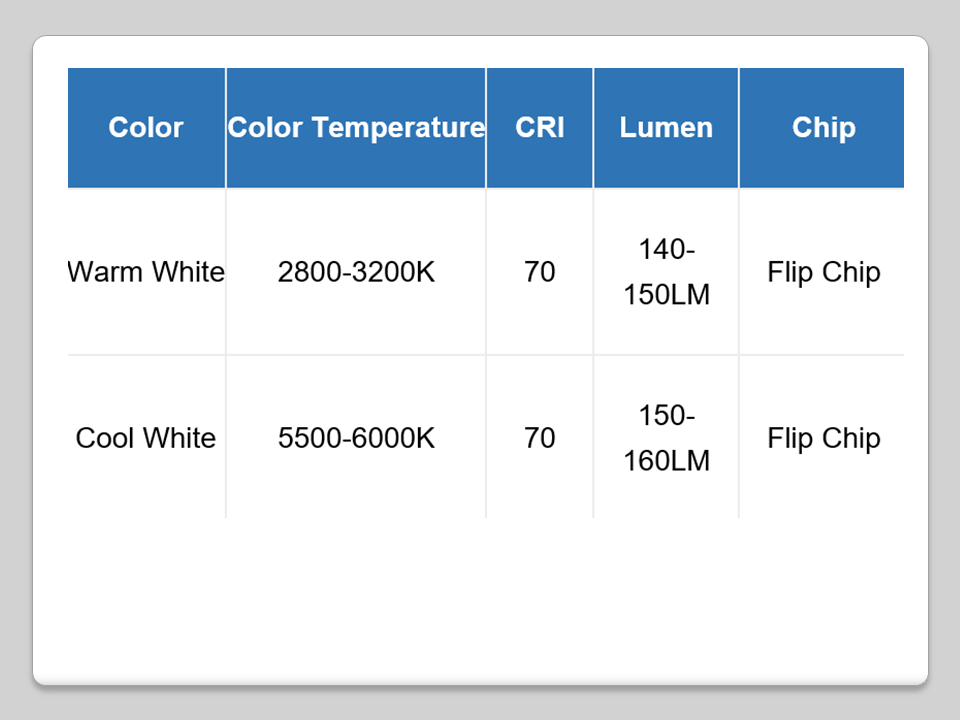Select the Warm White cell
This screenshot has height=720, width=960.
tap(146, 272)
